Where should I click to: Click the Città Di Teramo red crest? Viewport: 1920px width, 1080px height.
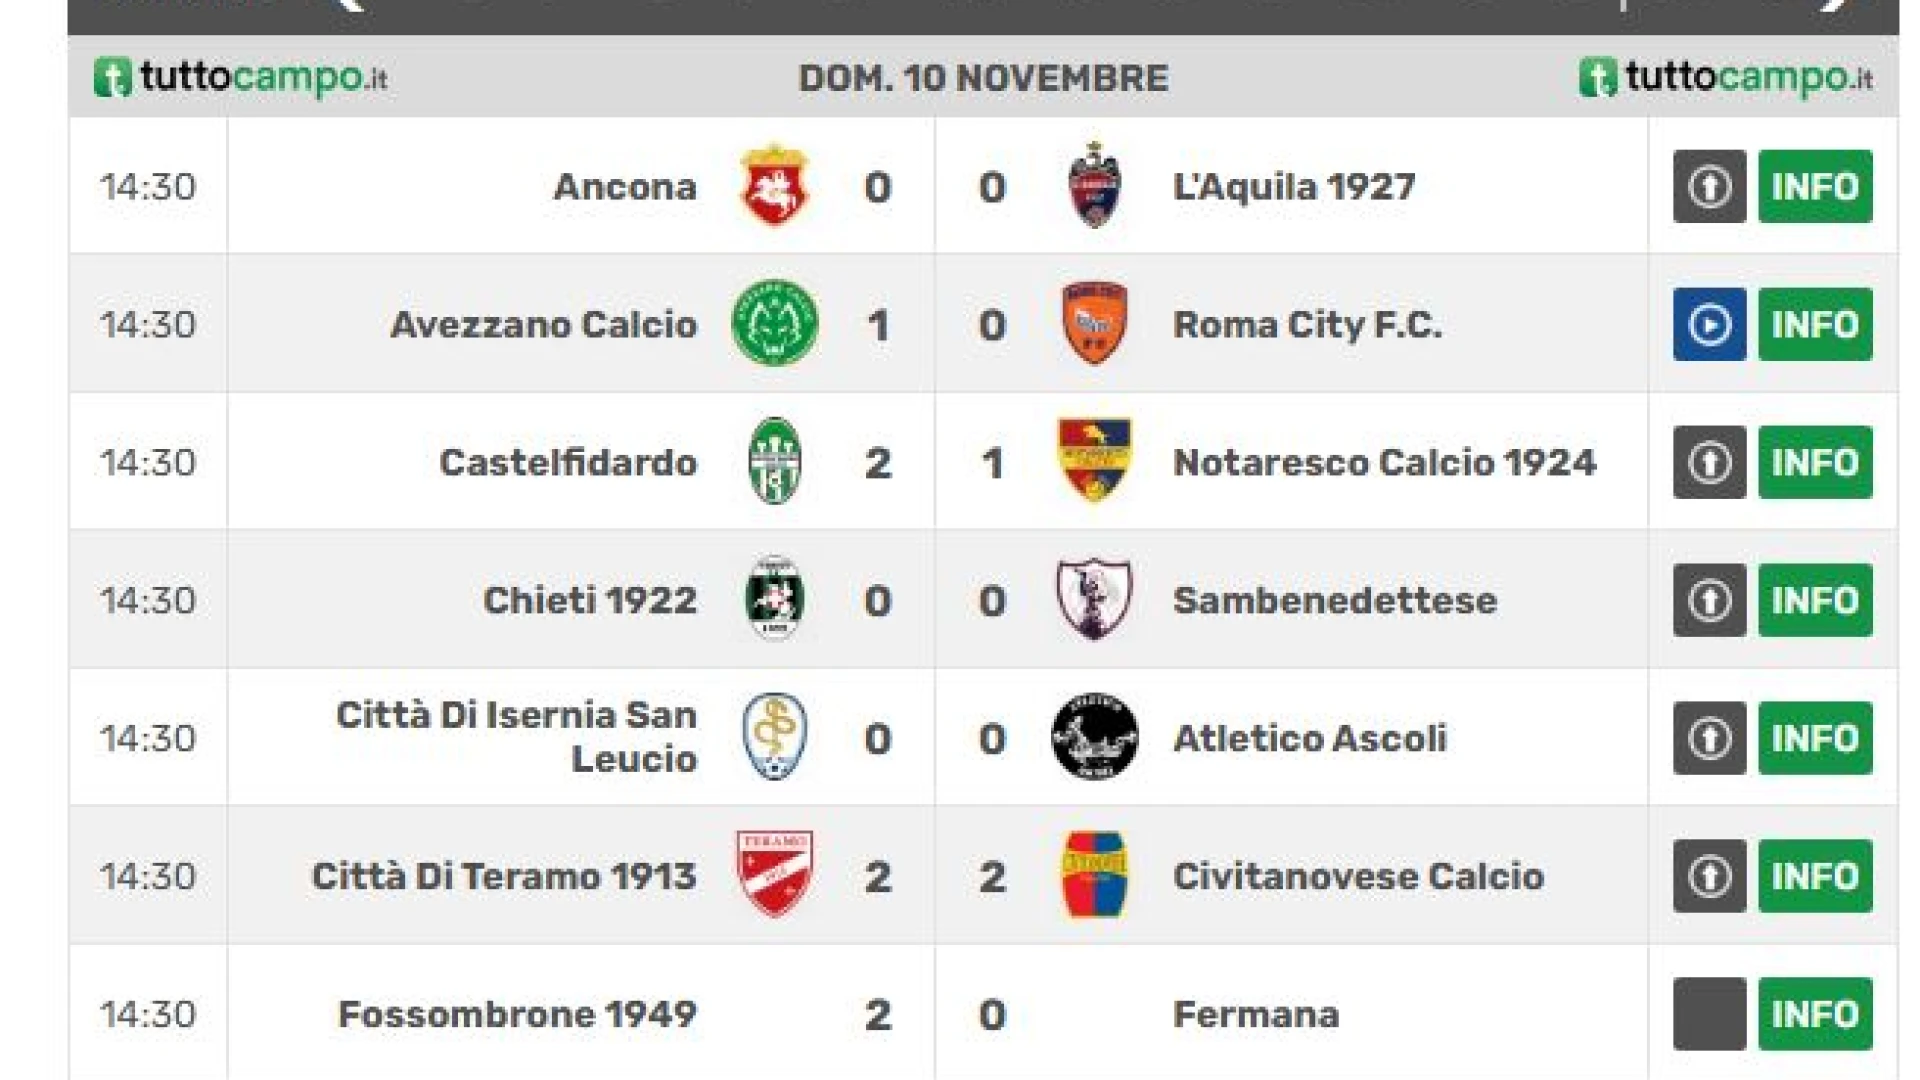(x=775, y=874)
